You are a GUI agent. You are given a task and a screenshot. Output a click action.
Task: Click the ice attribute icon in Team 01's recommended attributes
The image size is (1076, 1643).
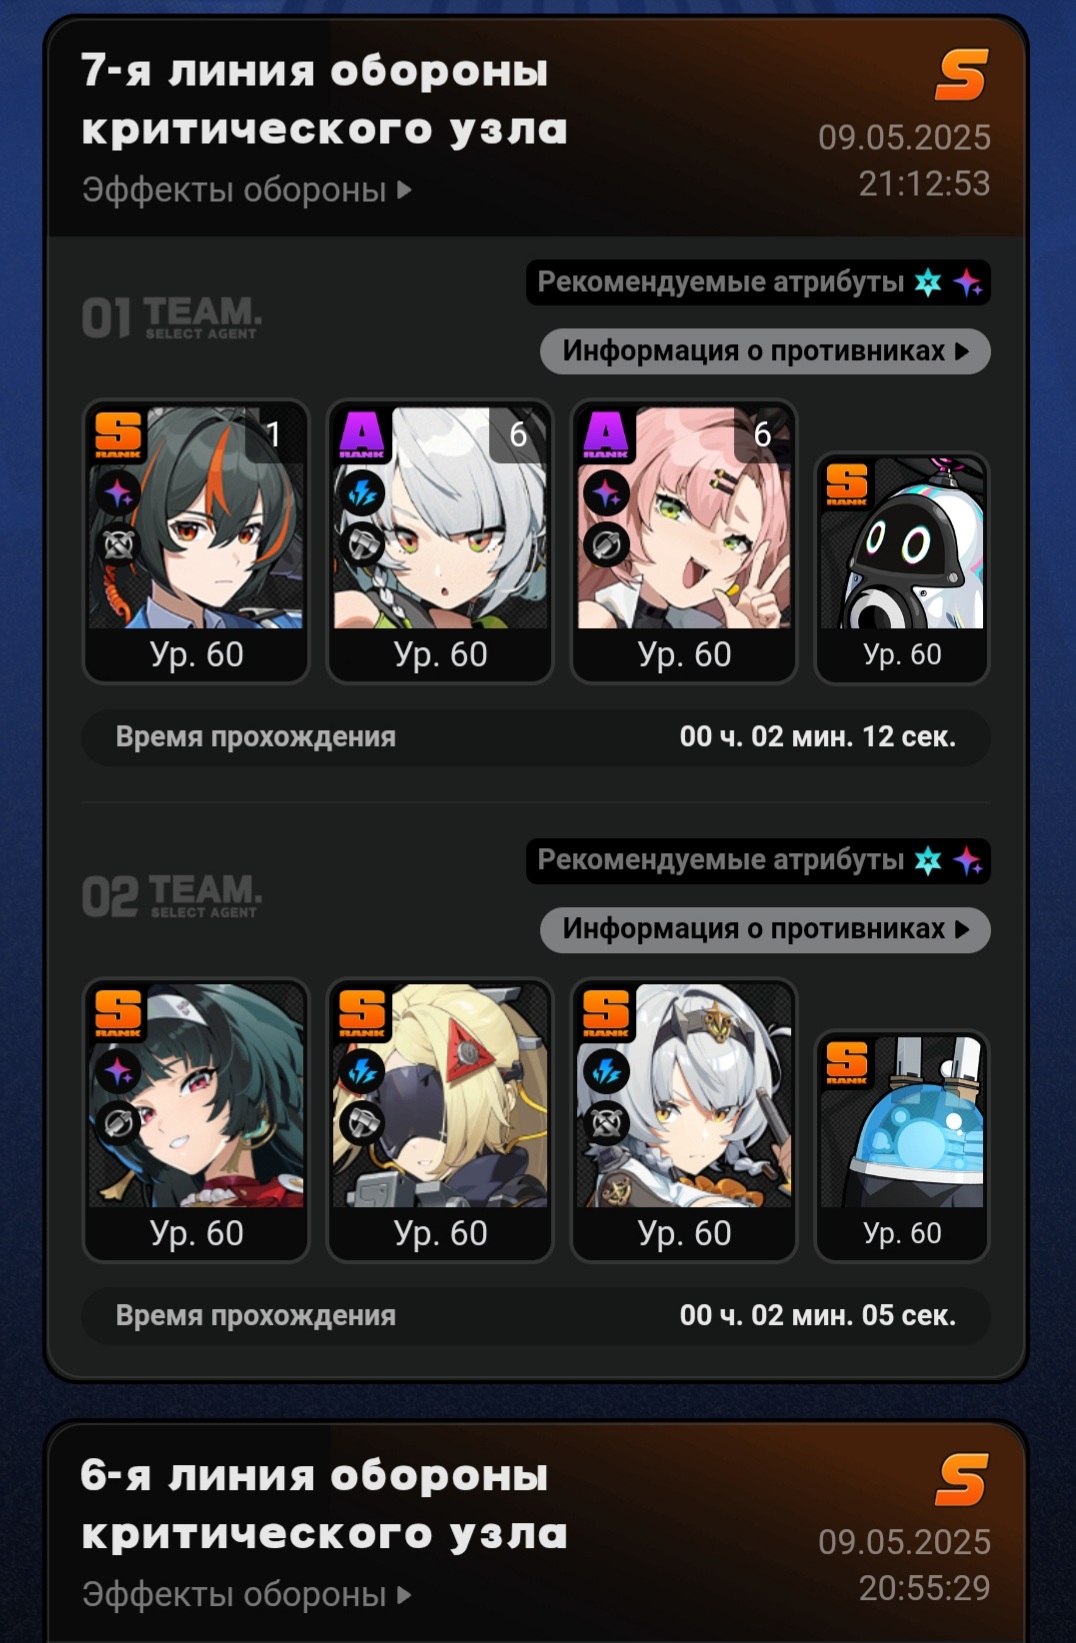tap(928, 282)
